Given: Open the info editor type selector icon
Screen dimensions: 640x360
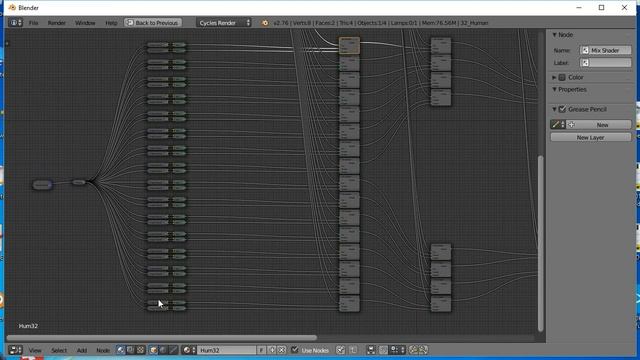Looking at the screenshot, I should pyautogui.click(x=16, y=23).
